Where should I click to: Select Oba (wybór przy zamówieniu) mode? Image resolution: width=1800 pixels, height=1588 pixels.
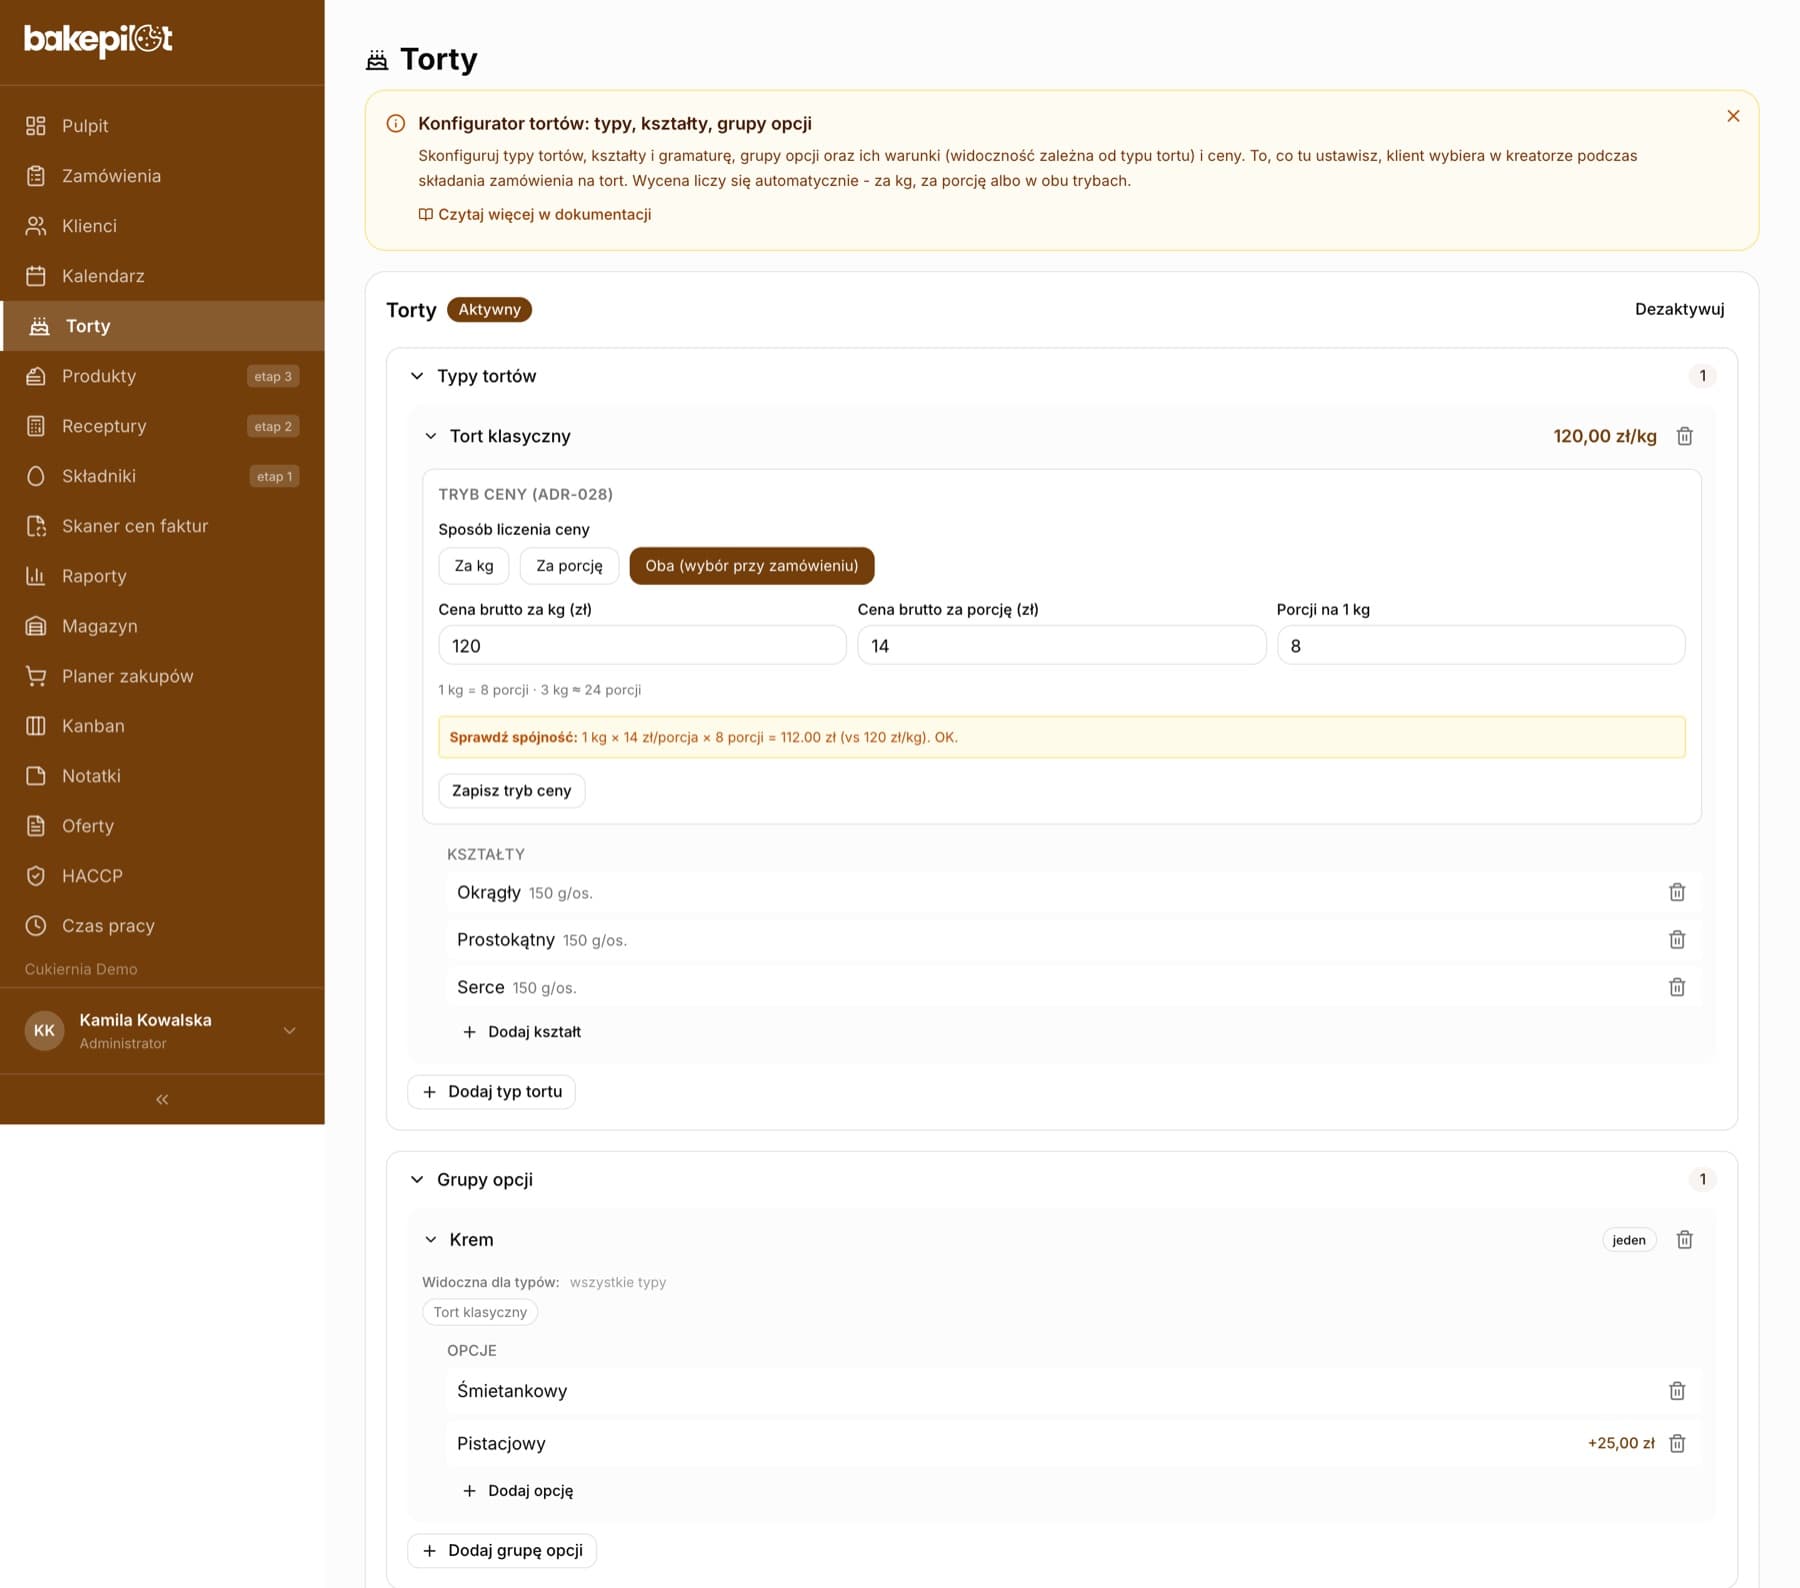pos(751,566)
